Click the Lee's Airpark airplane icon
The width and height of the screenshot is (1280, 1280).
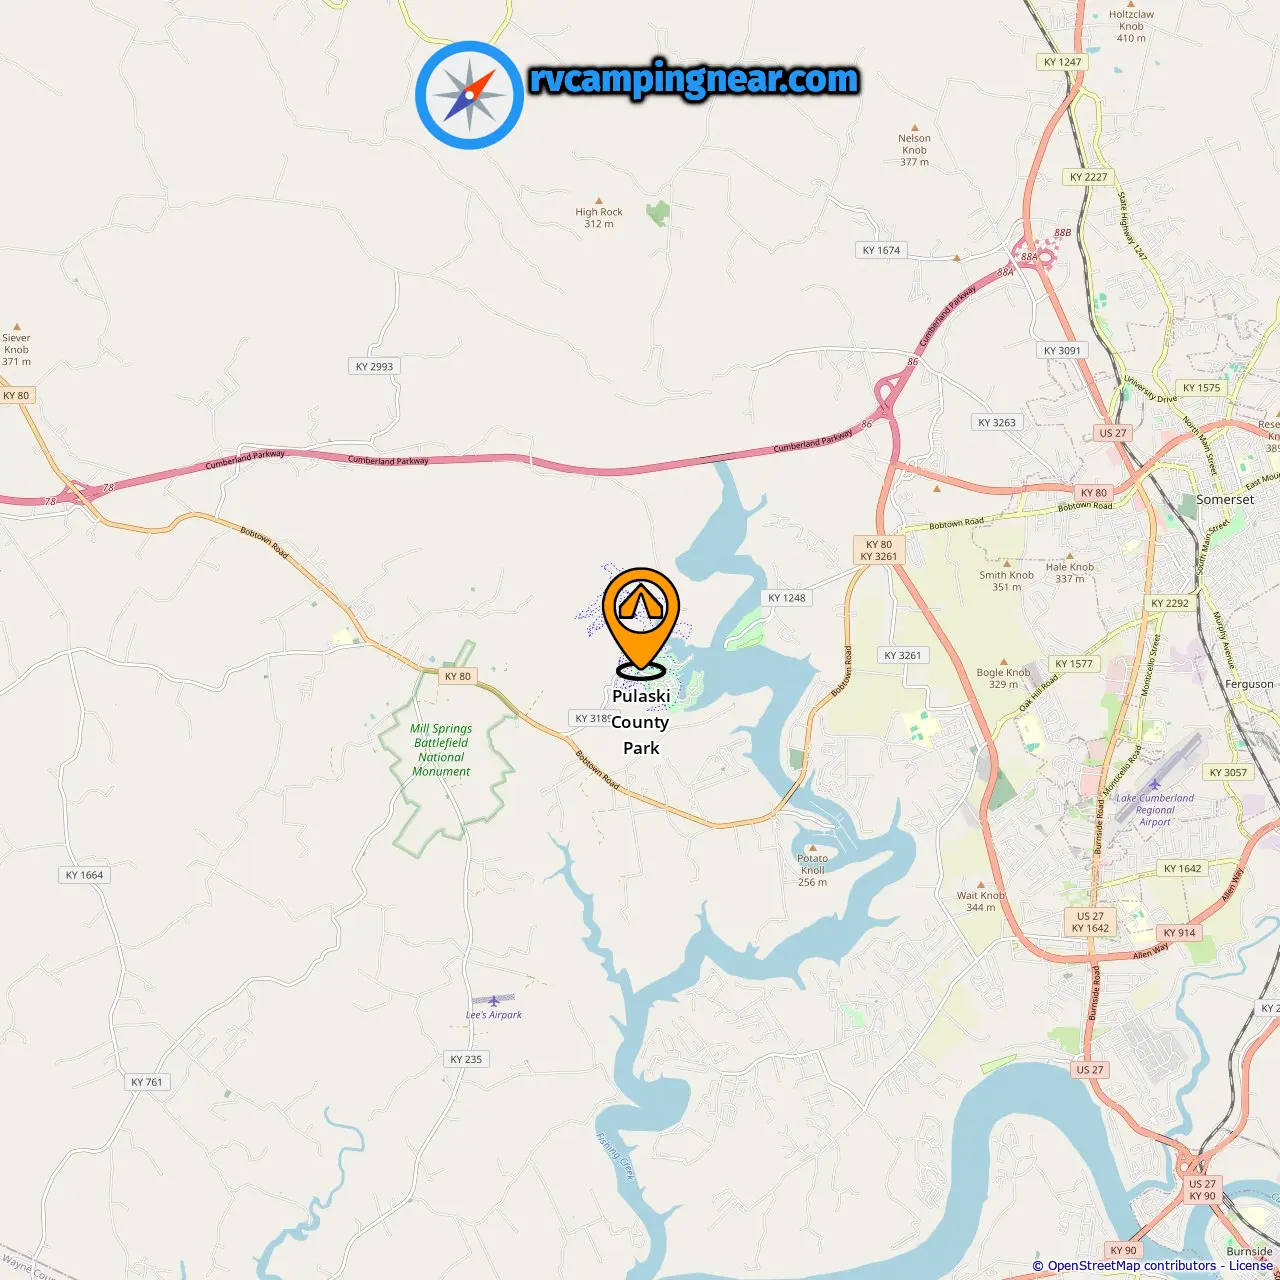[x=493, y=1001]
